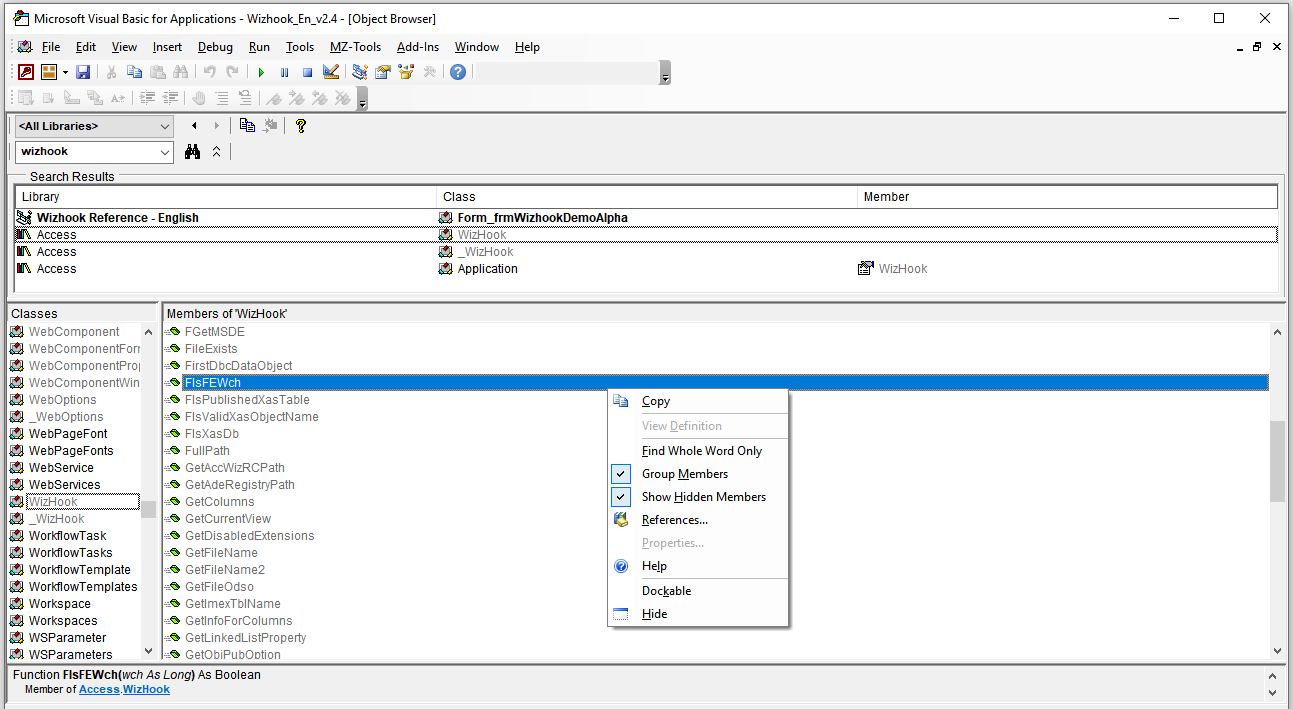This screenshot has height=709, width=1293.
Task: Click the blue Help icon in the Standard toolbar
Action: 458,72
